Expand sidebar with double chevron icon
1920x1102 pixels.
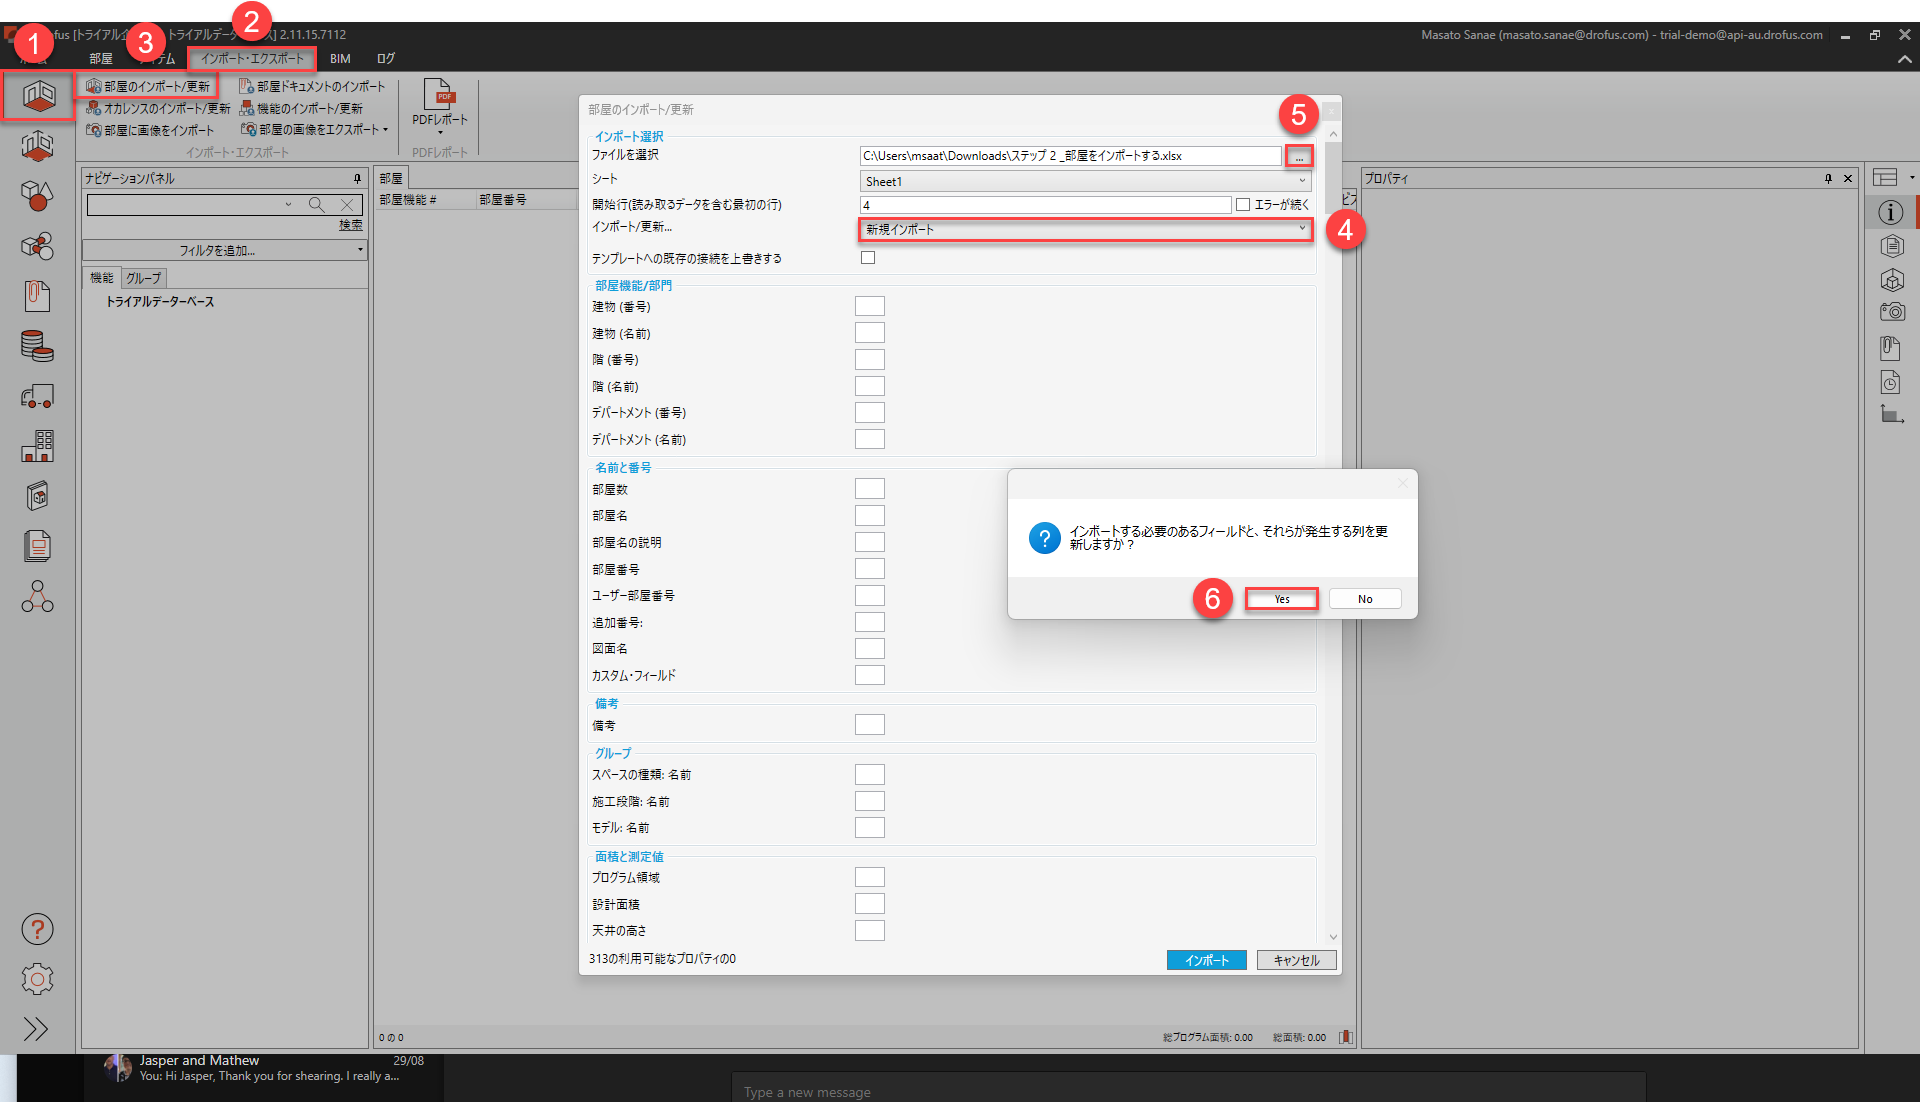point(36,1029)
